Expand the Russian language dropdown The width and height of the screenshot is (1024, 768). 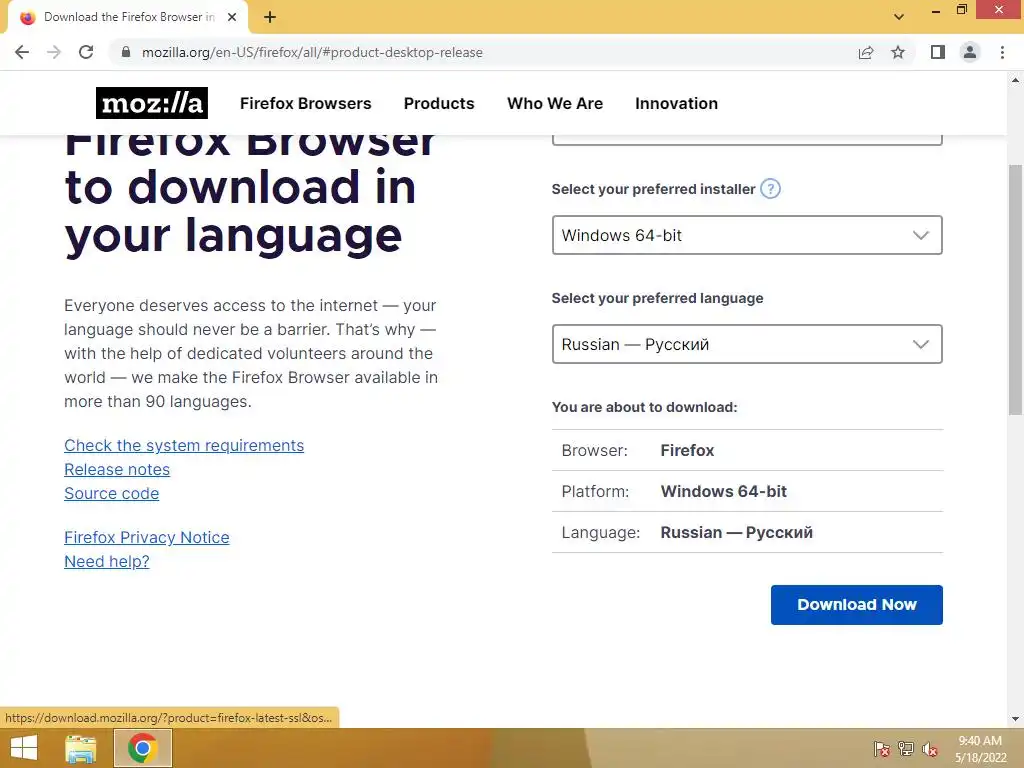[x=747, y=344]
